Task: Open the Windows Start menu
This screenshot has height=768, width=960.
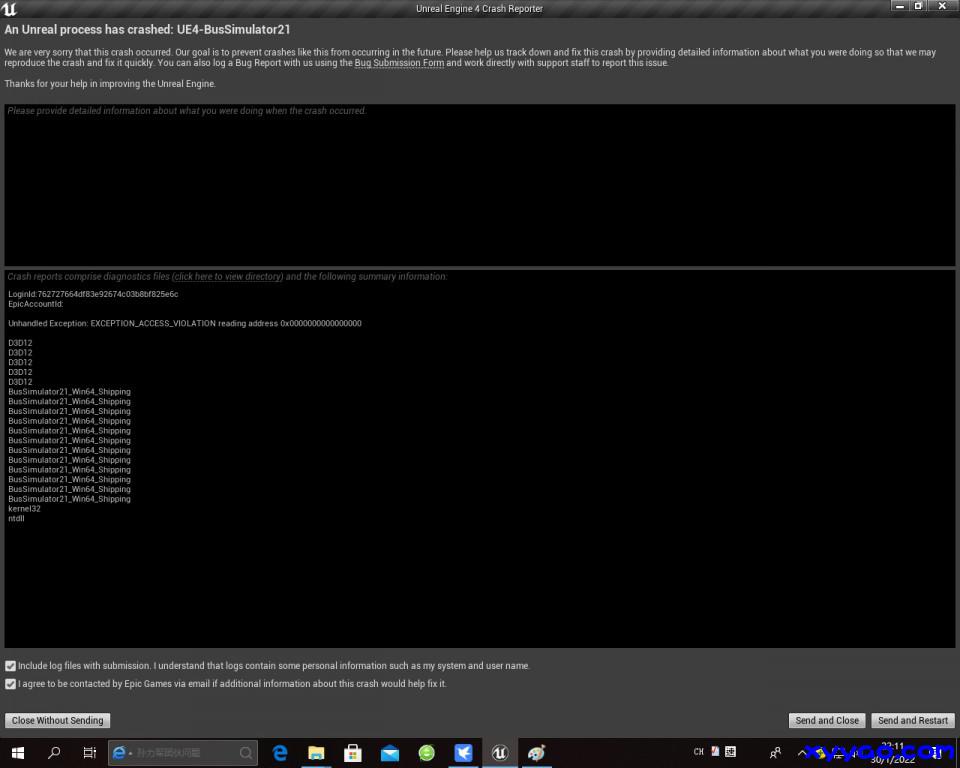Action: (x=17, y=753)
